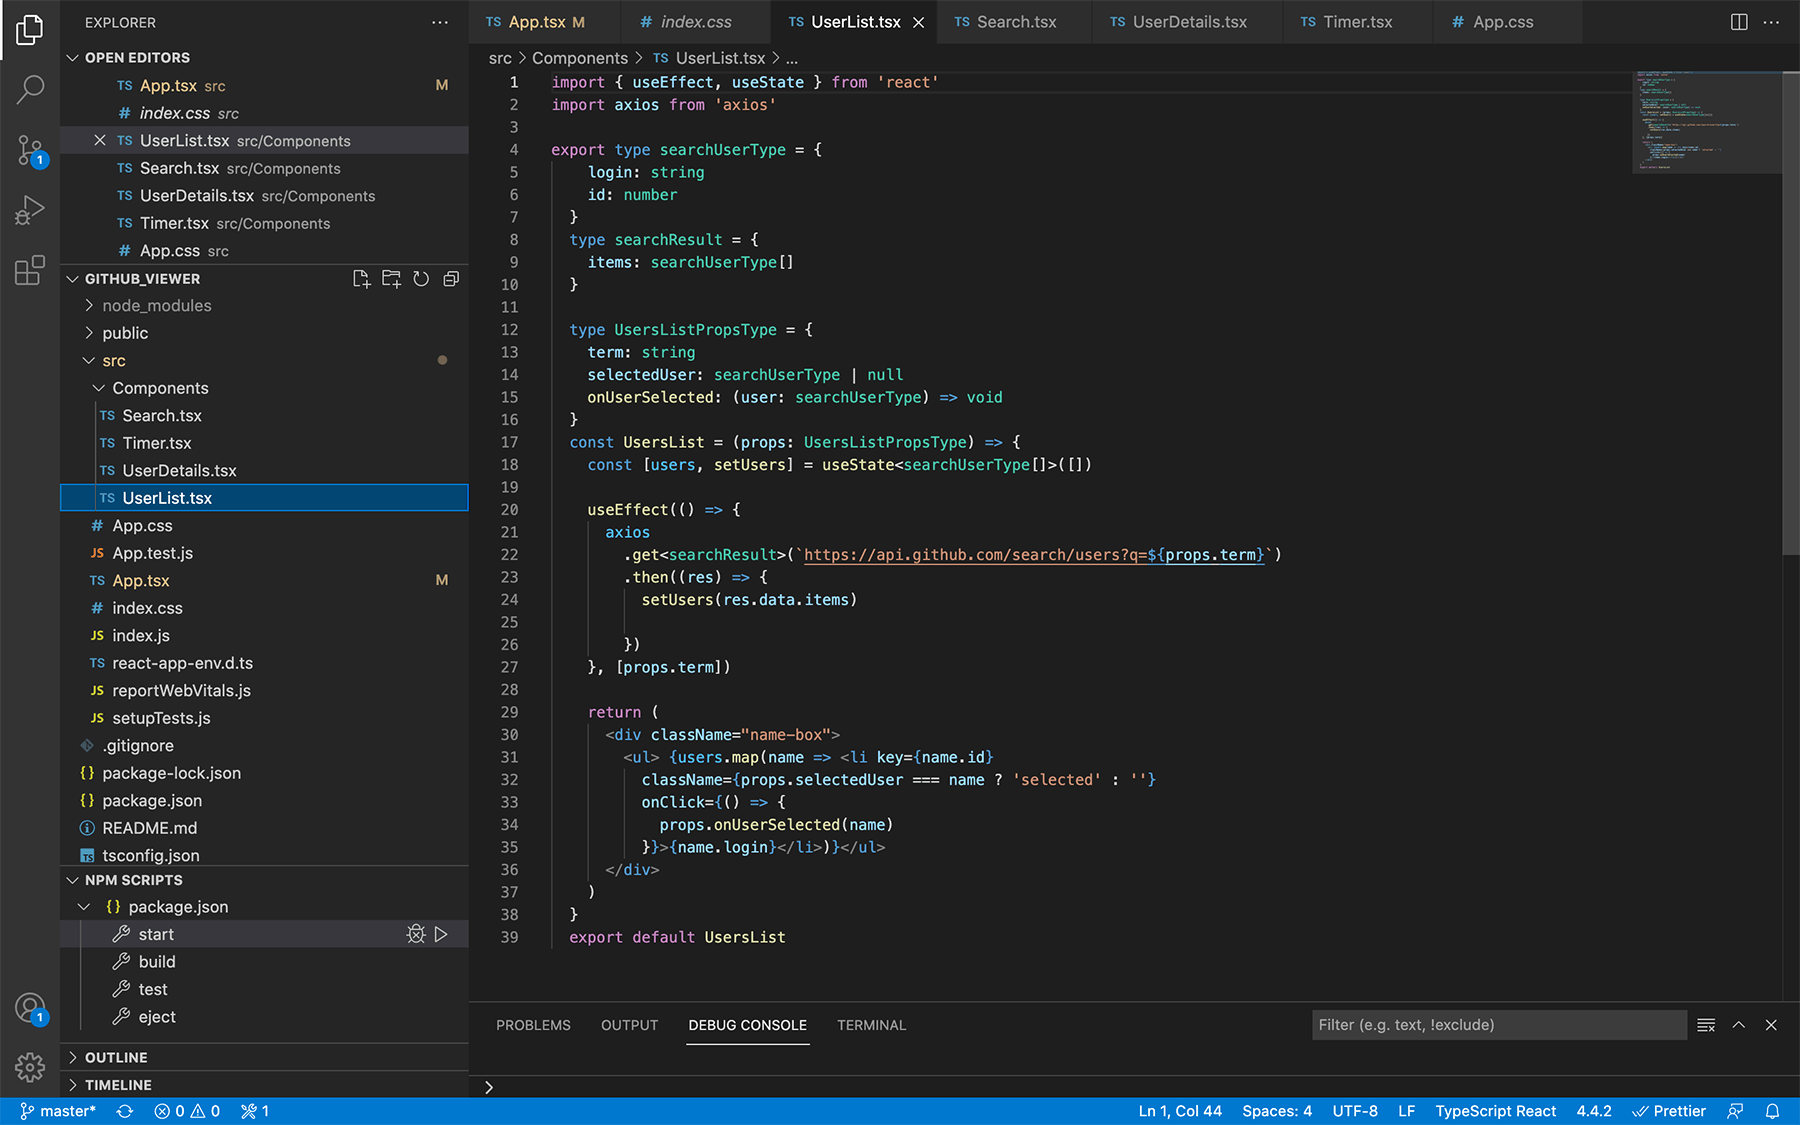The width and height of the screenshot is (1800, 1125).
Task: Change end of line sequence LF
Action: coord(1406,1111)
